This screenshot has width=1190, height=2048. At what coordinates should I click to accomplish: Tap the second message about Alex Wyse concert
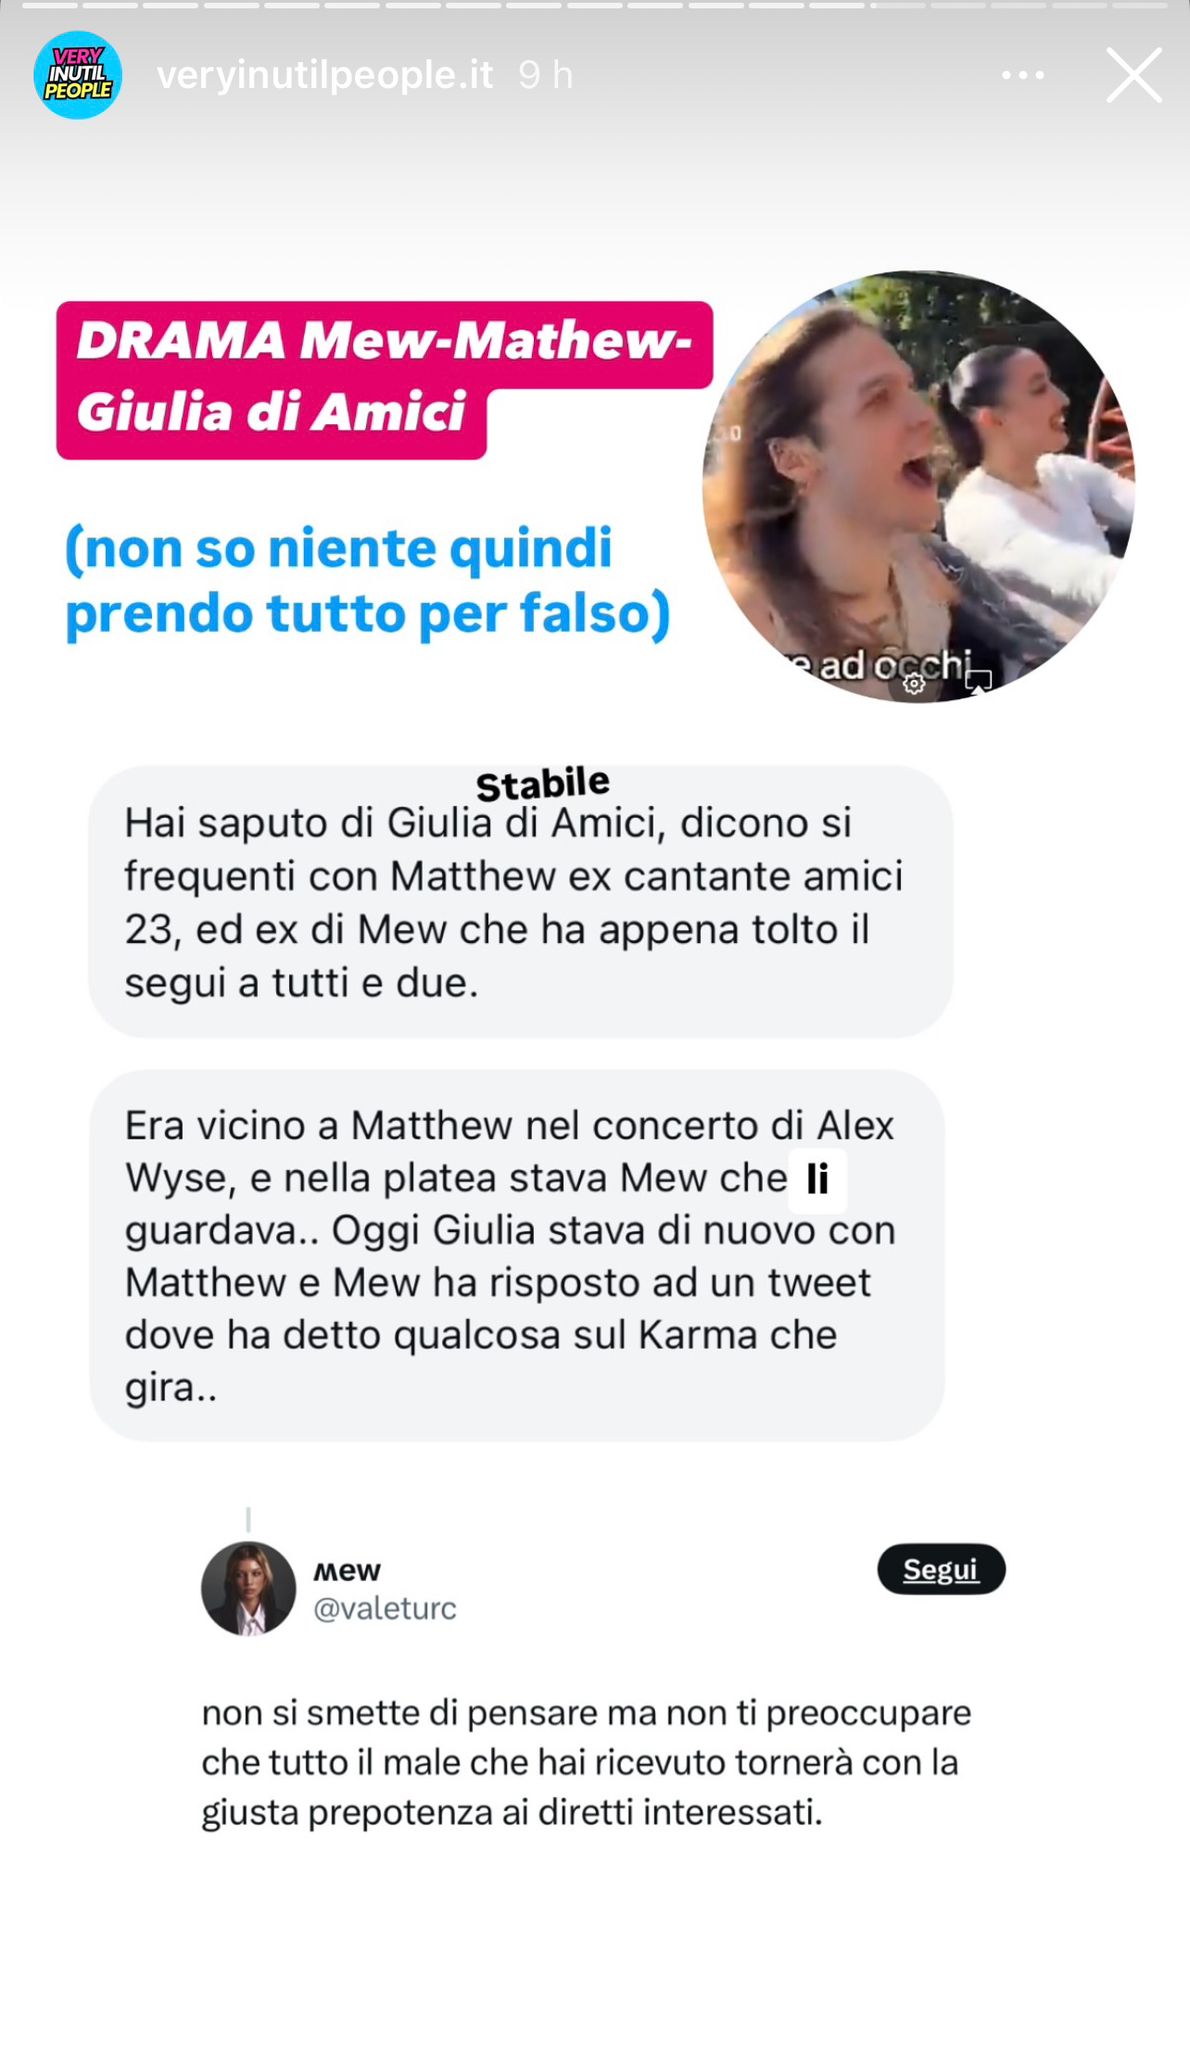[517, 1255]
